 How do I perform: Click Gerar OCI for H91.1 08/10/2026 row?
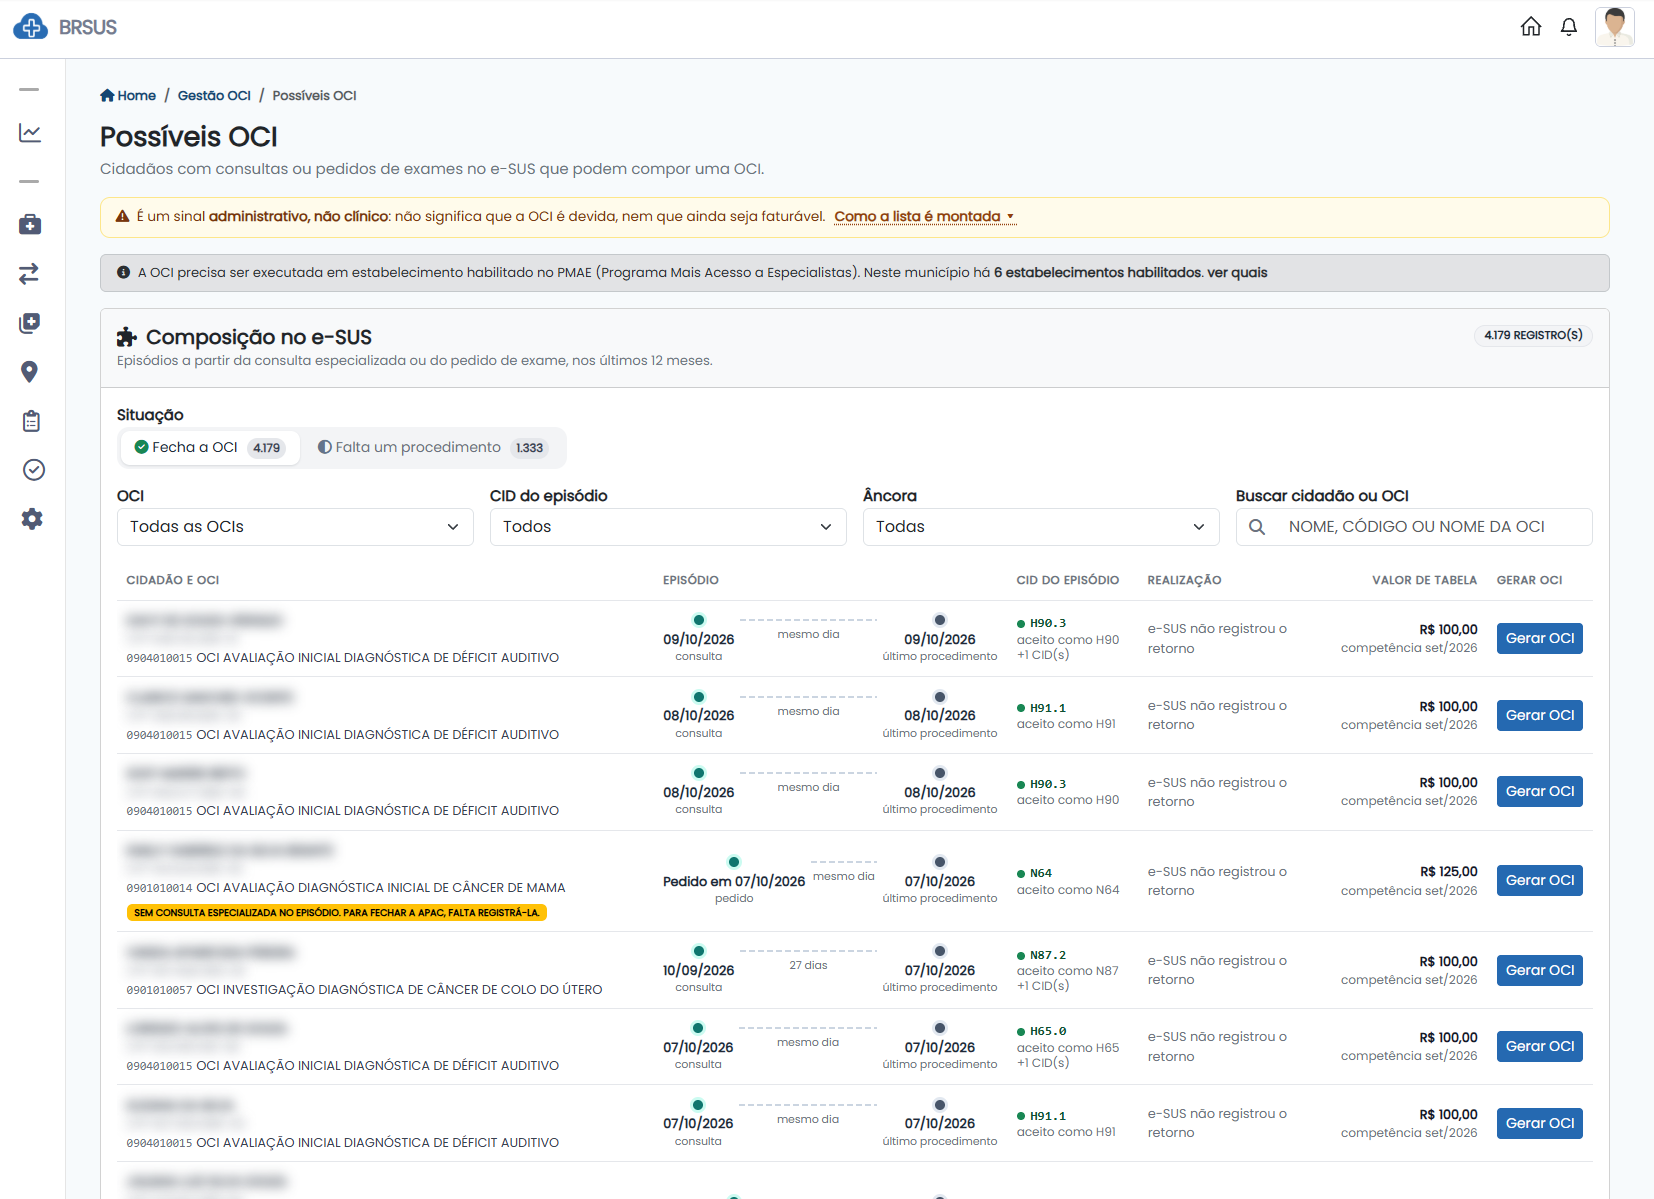pyautogui.click(x=1540, y=715)
